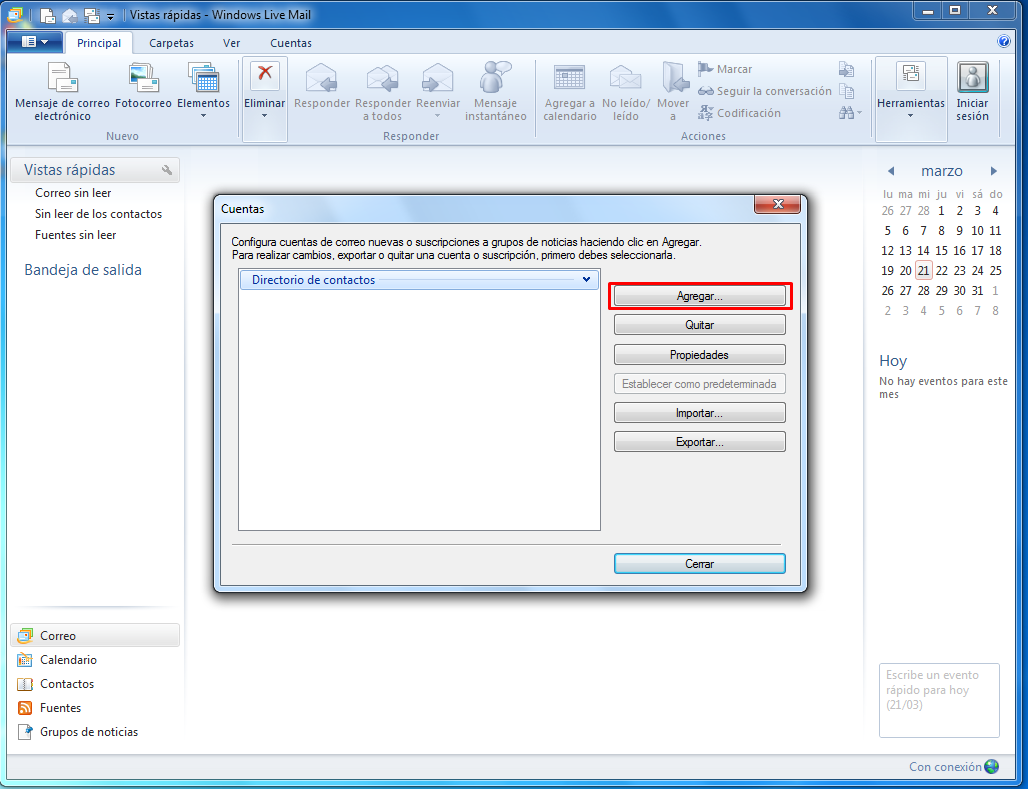This screenshot has width=1028, height=789.
Task: Open Bandeja de salida folder
Action: pyautogui.click(x=83, y=270)
